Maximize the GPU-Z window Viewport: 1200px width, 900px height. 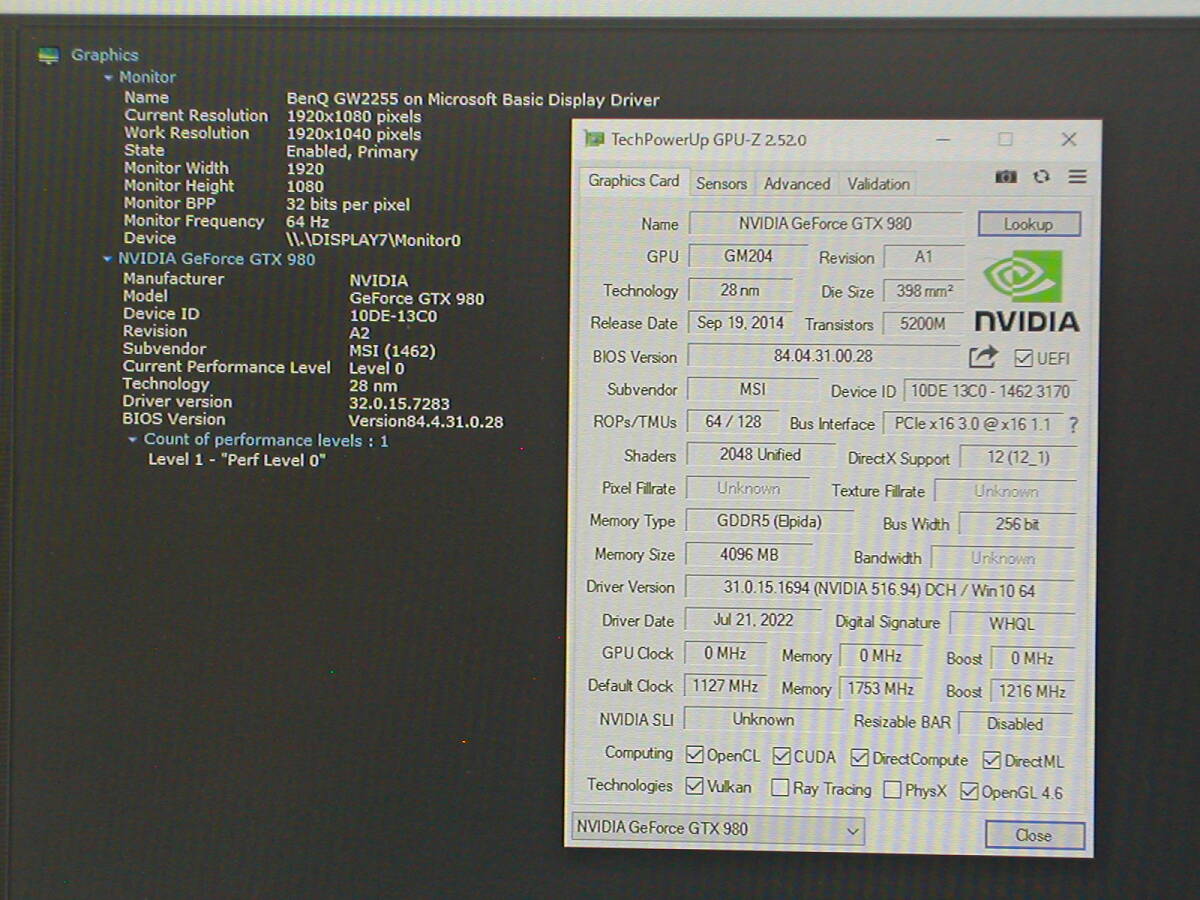[1005, 139]
